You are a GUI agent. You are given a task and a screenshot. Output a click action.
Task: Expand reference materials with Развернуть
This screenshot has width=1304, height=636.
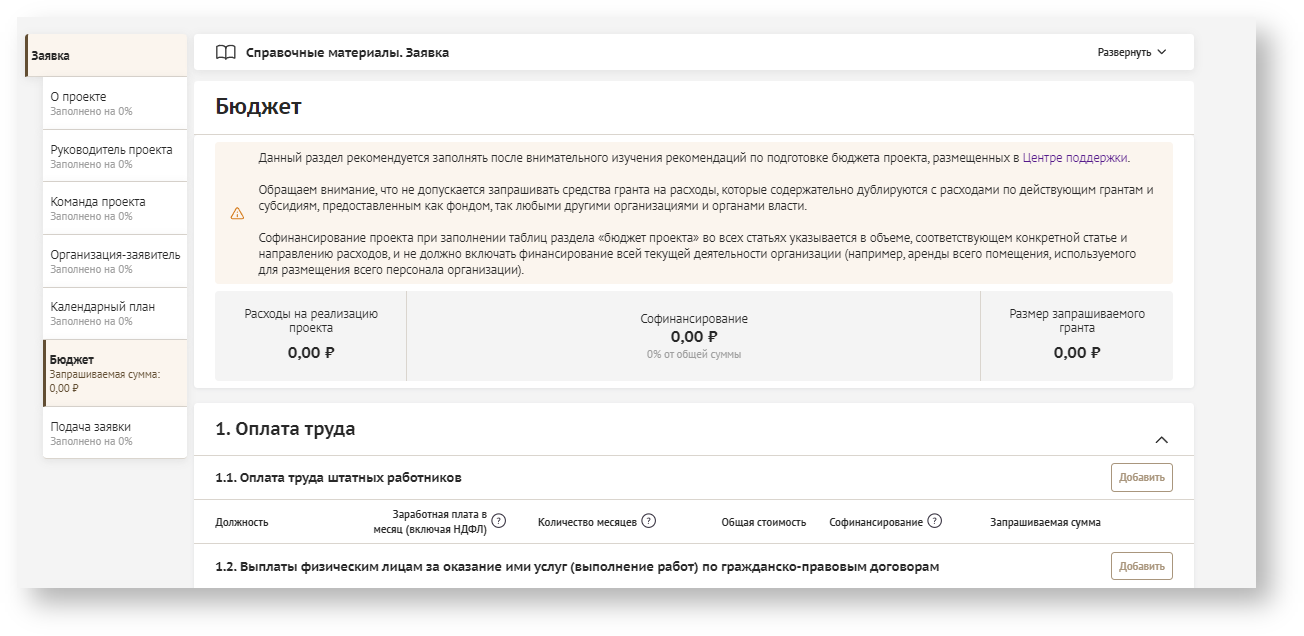pos(1131,53)
